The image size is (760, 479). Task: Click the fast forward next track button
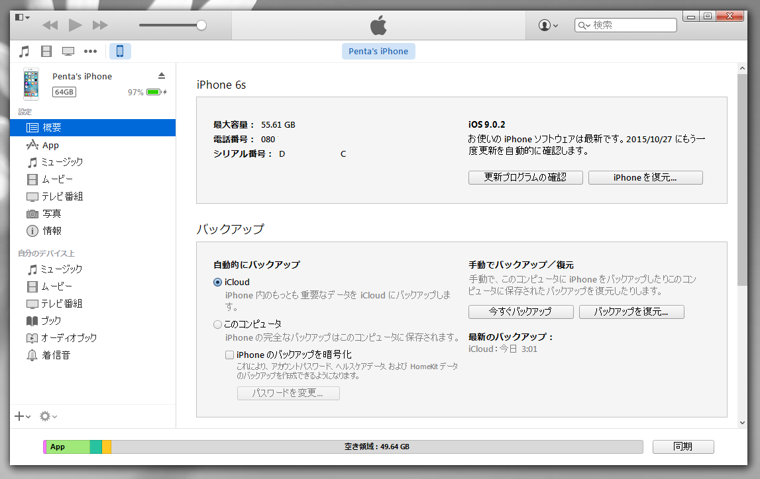point(100,25)
